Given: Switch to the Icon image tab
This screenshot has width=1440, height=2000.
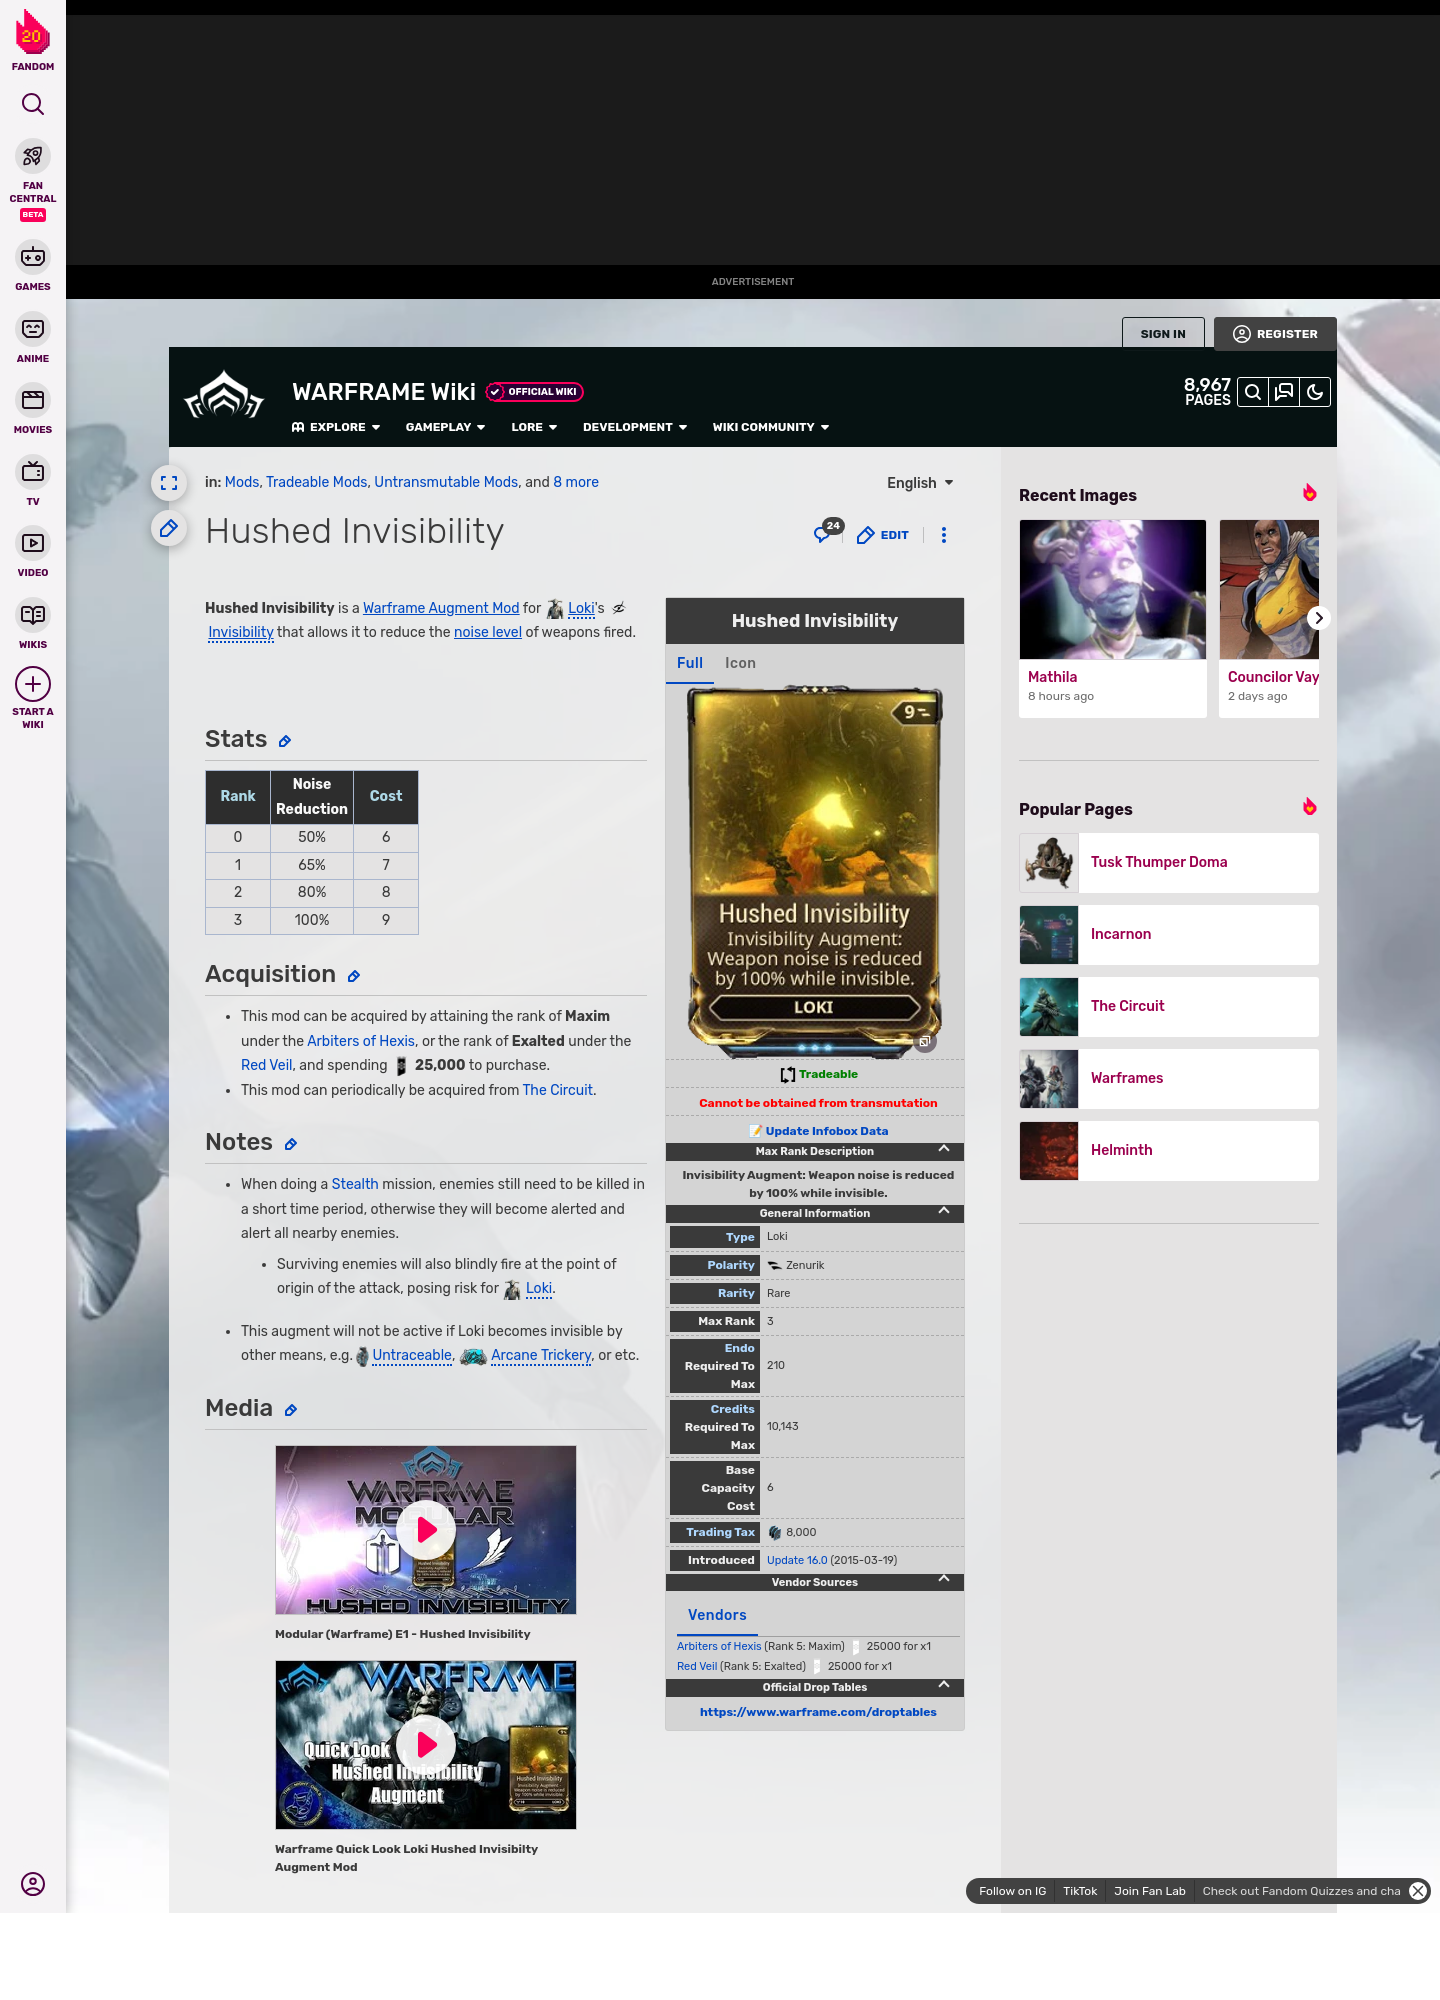Looking at the screenshot, I should (x=741, y=663).
